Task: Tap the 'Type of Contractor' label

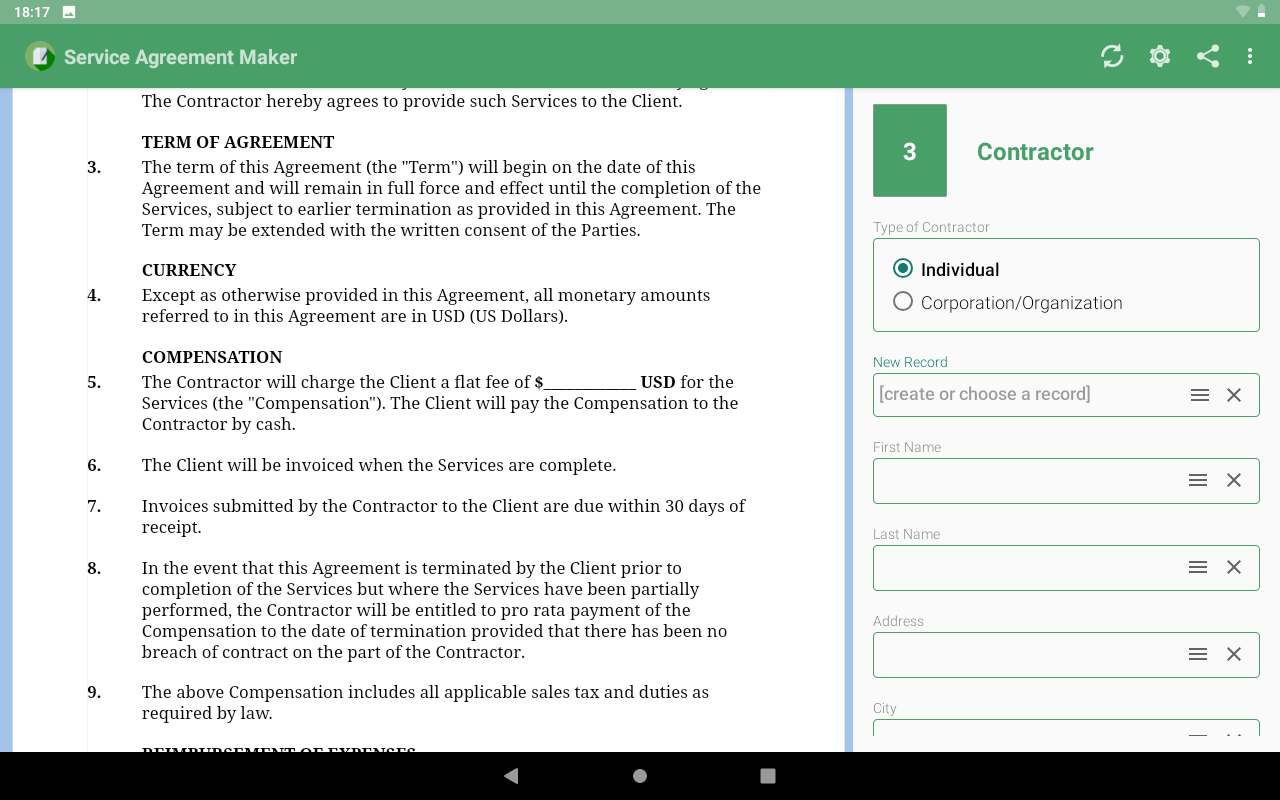Action: pos(931,227)
